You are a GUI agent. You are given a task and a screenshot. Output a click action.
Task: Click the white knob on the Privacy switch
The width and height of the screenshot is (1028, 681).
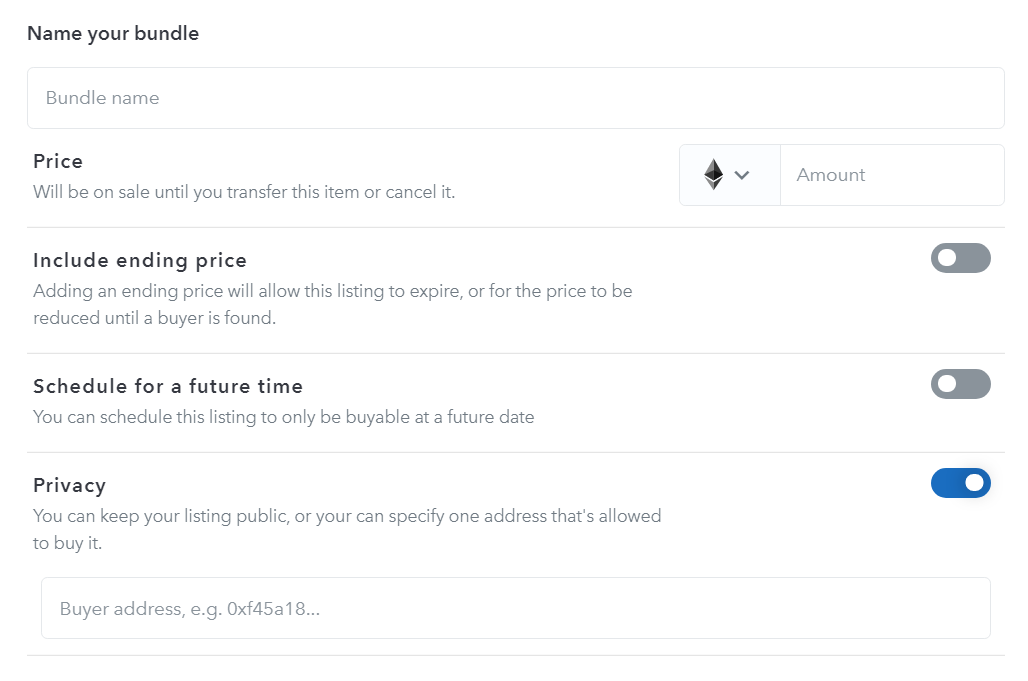click(975, 483)
